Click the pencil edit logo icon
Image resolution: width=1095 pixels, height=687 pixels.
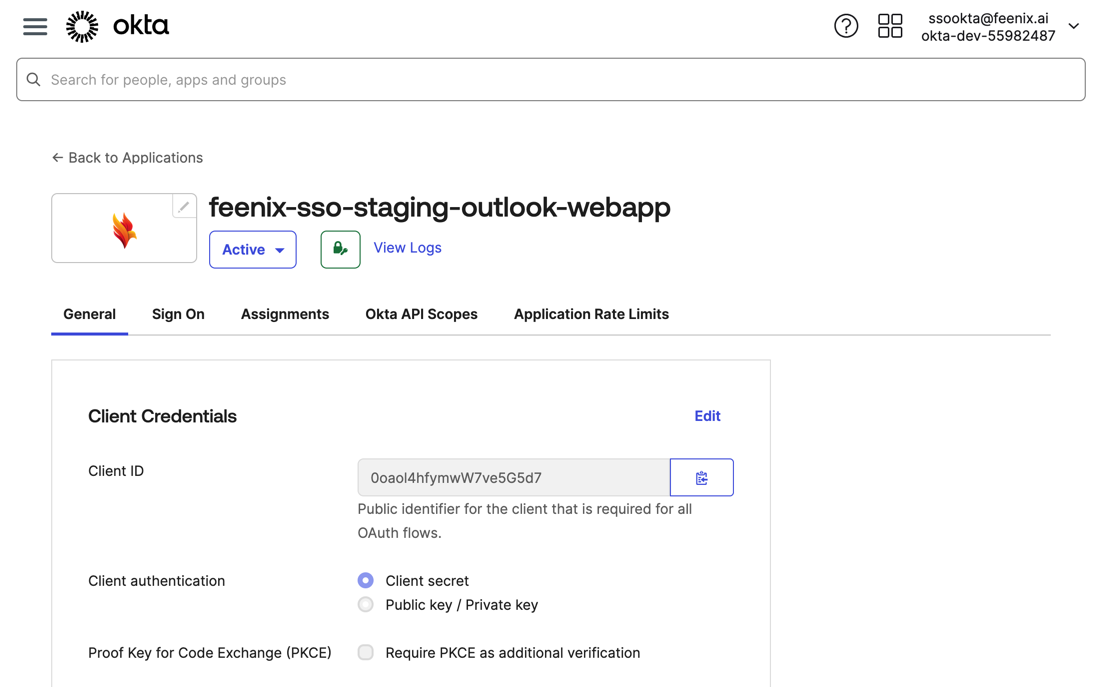pos(184,206)
